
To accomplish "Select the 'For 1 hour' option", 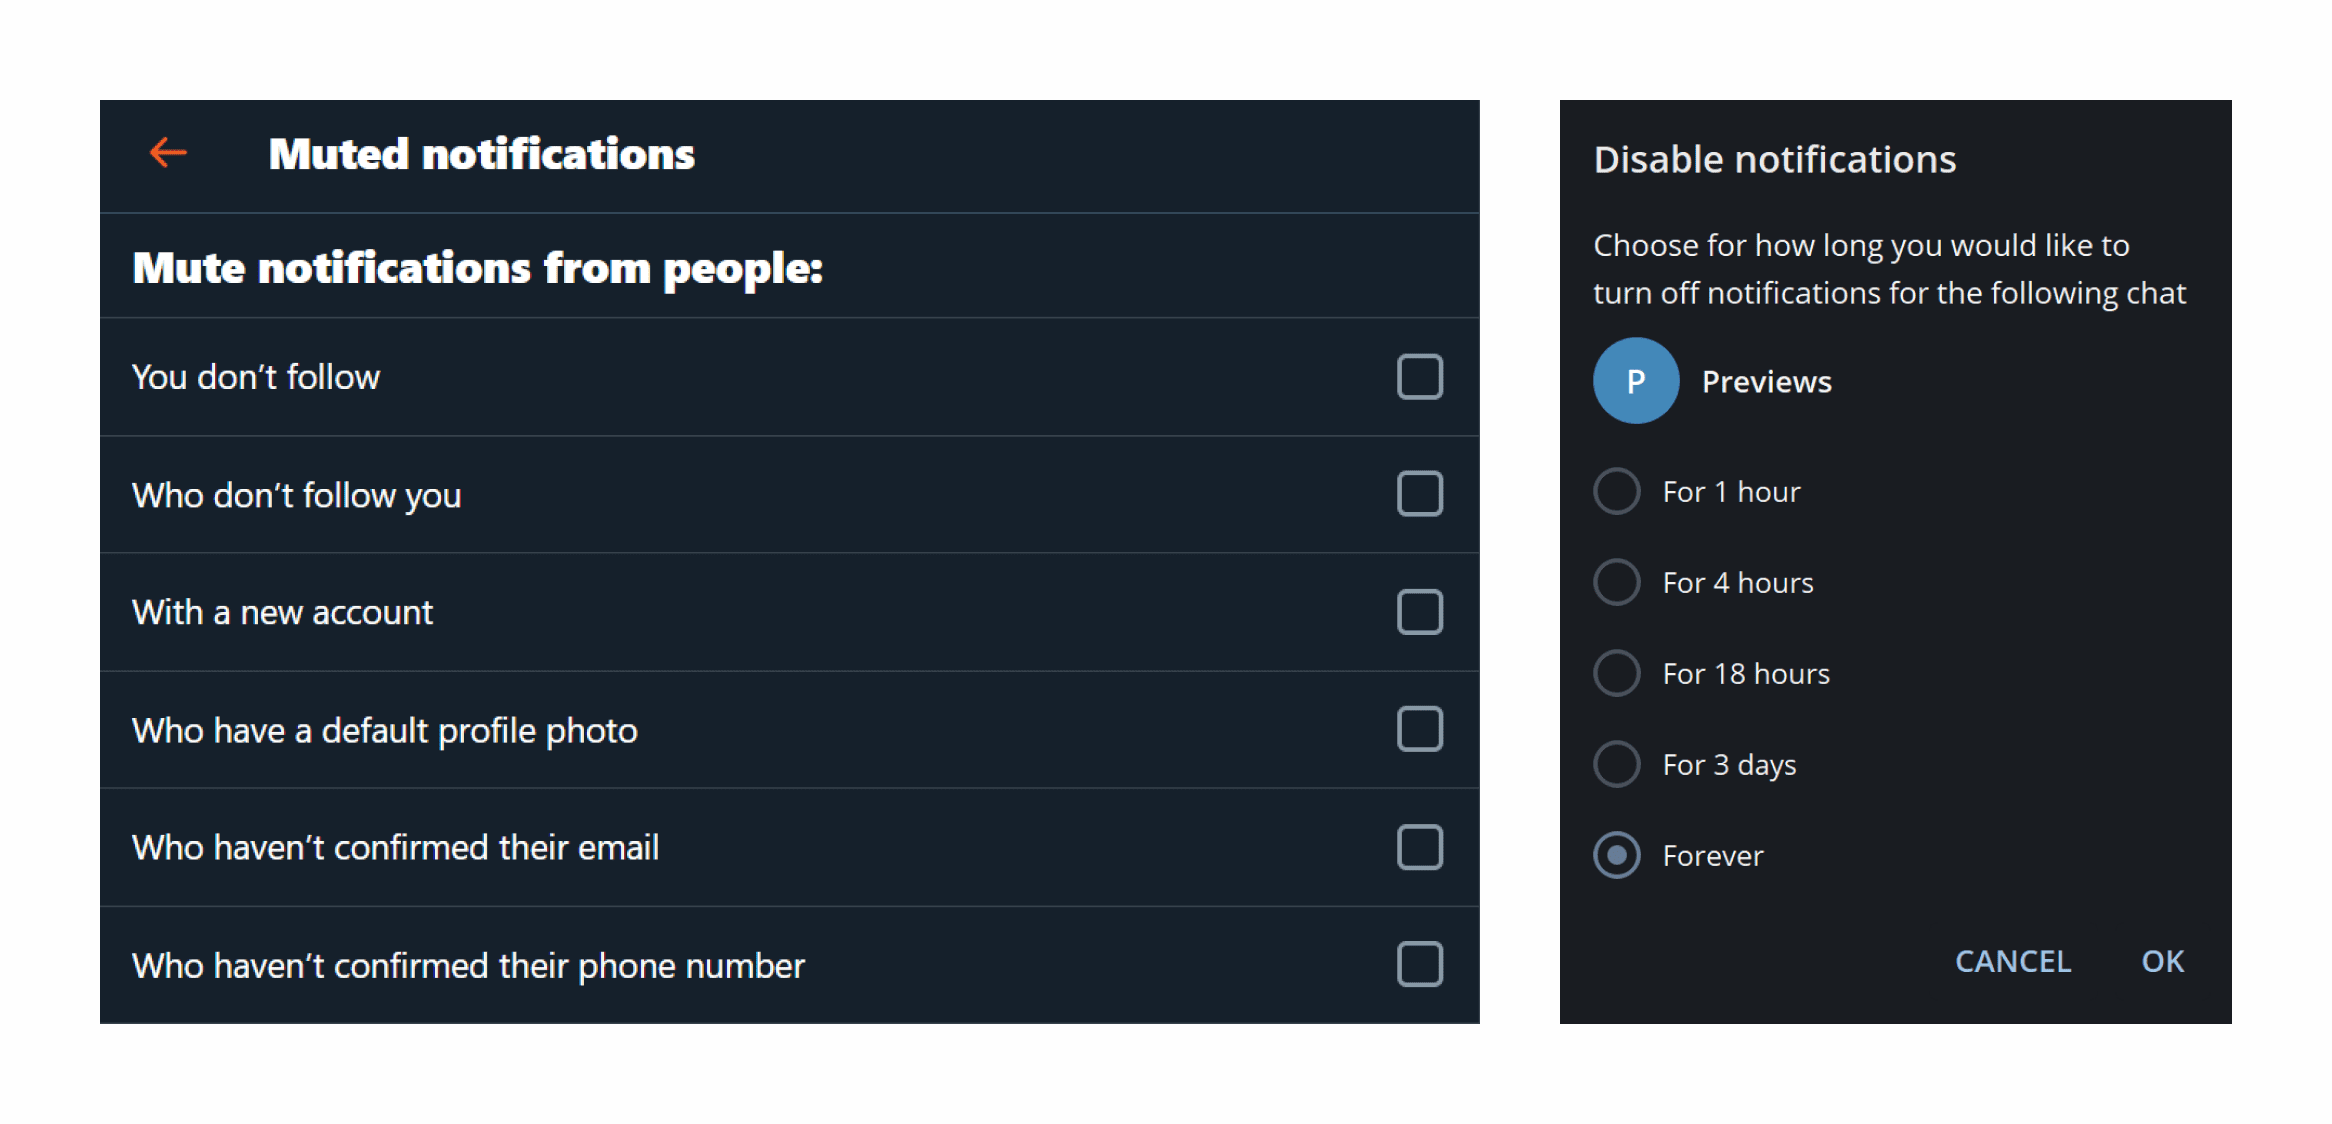I will pyautogui.click(x=1620, y=491).
